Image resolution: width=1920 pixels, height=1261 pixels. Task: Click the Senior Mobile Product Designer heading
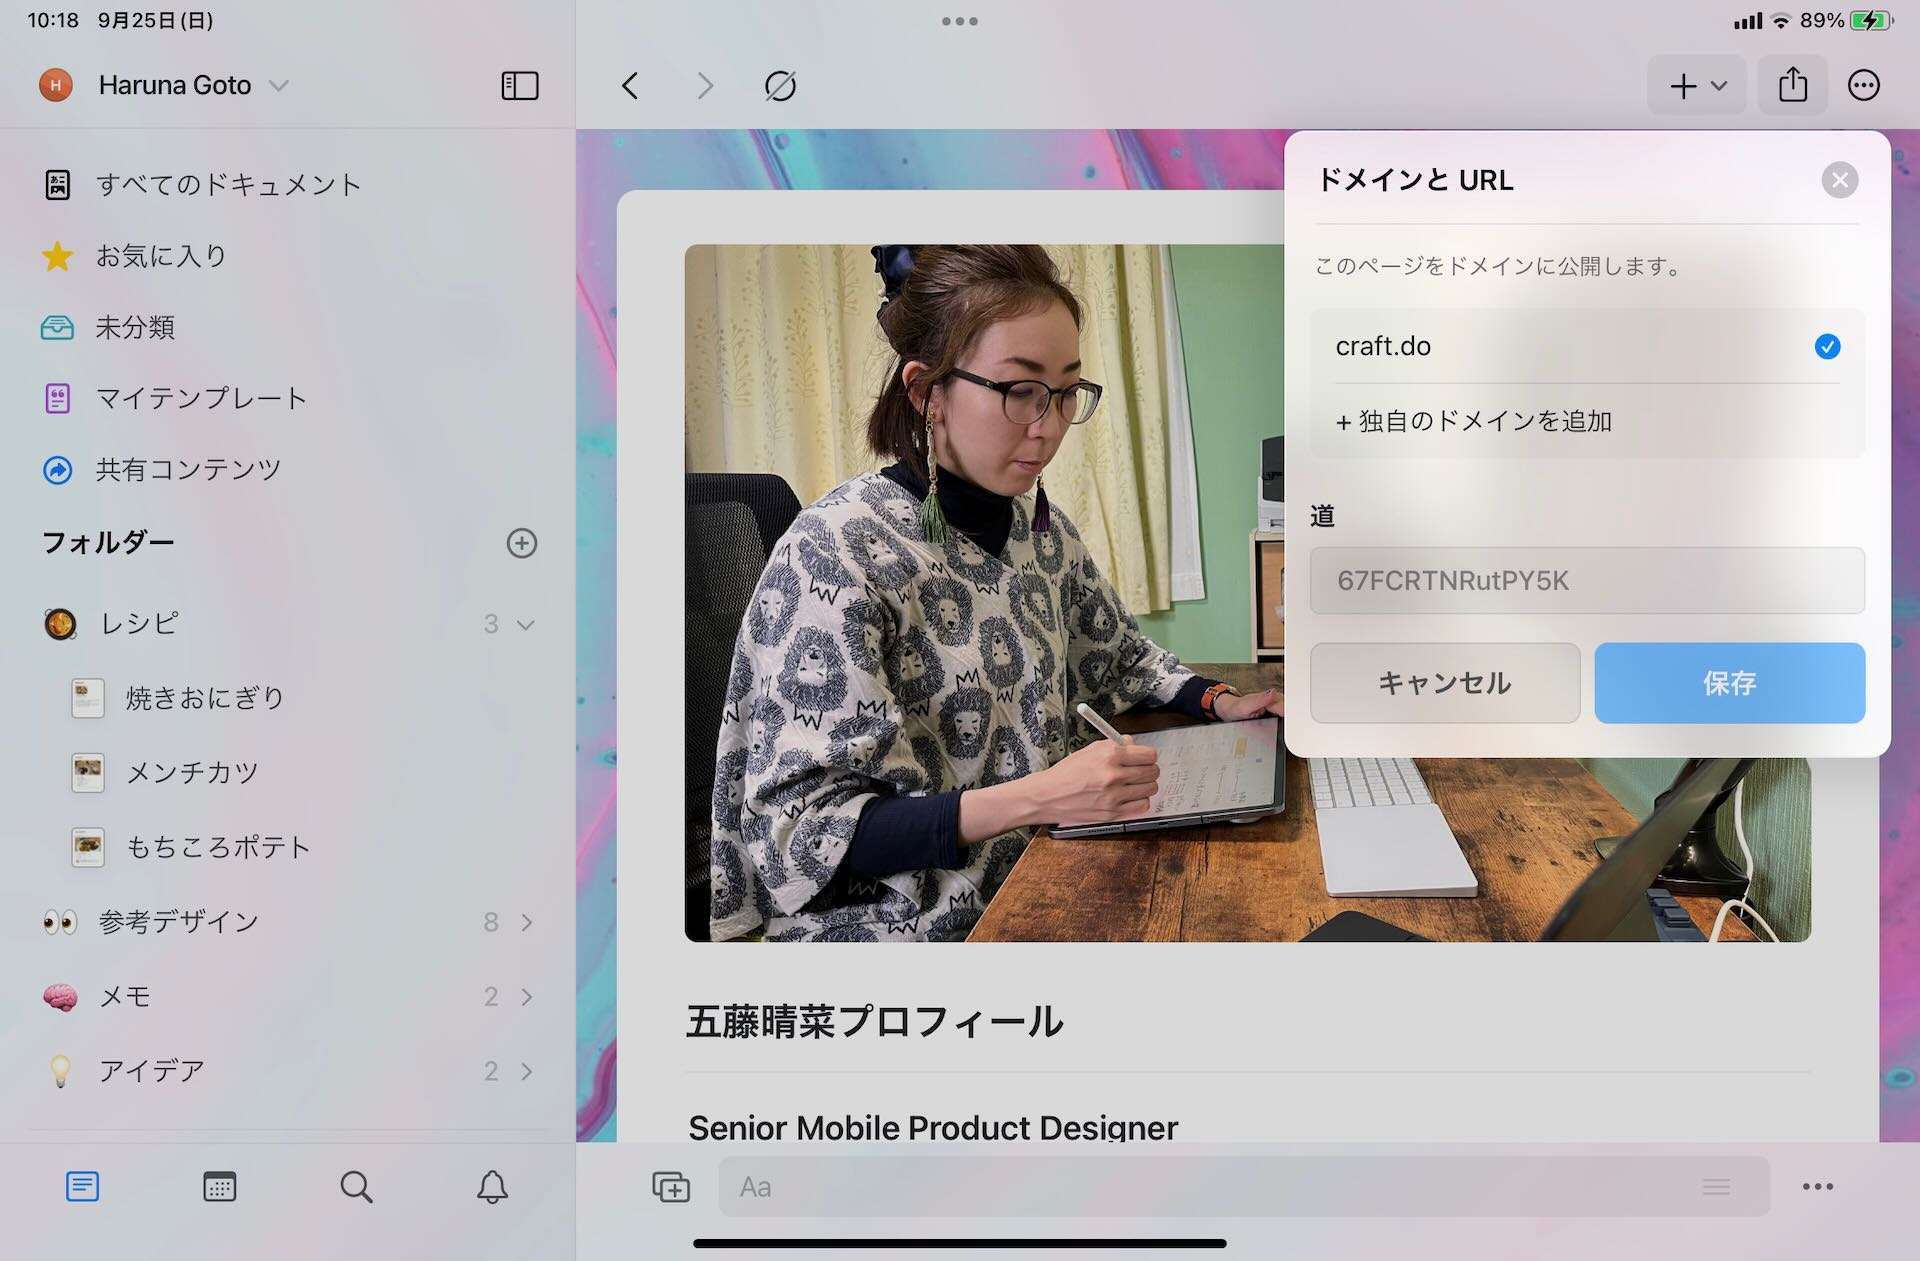[933, 1127]
